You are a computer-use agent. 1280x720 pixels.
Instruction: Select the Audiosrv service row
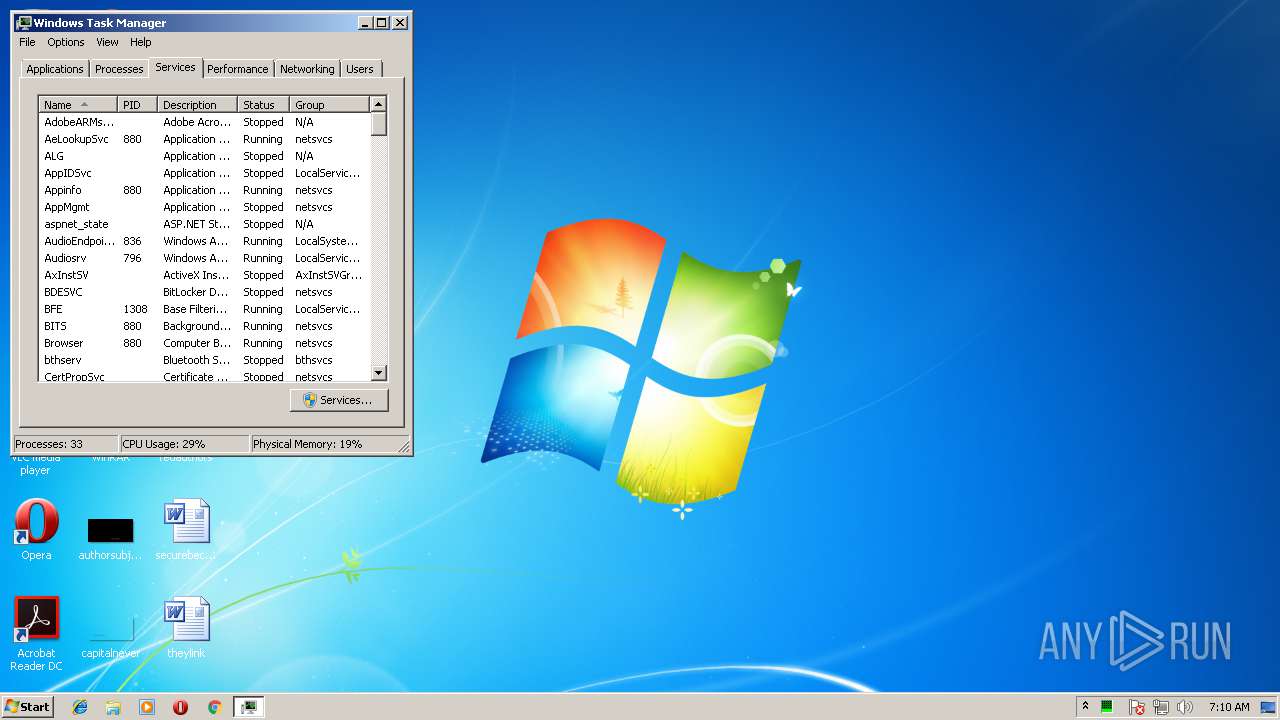coord(204,258)
